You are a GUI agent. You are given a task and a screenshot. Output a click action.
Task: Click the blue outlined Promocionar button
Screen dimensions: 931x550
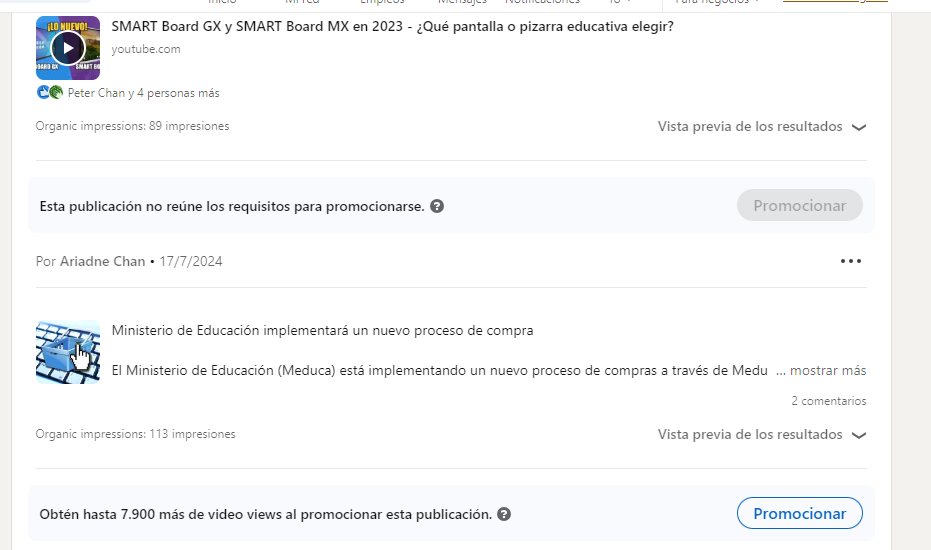[x=800, y=513]
